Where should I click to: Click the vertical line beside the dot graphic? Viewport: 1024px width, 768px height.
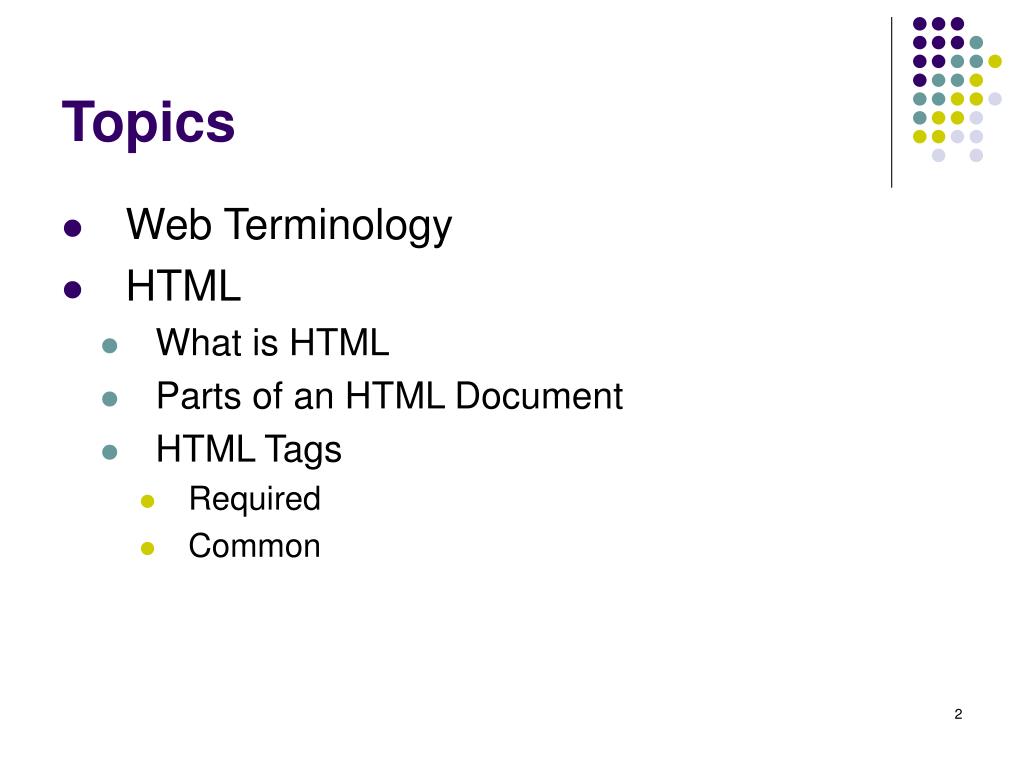point(891,103)
